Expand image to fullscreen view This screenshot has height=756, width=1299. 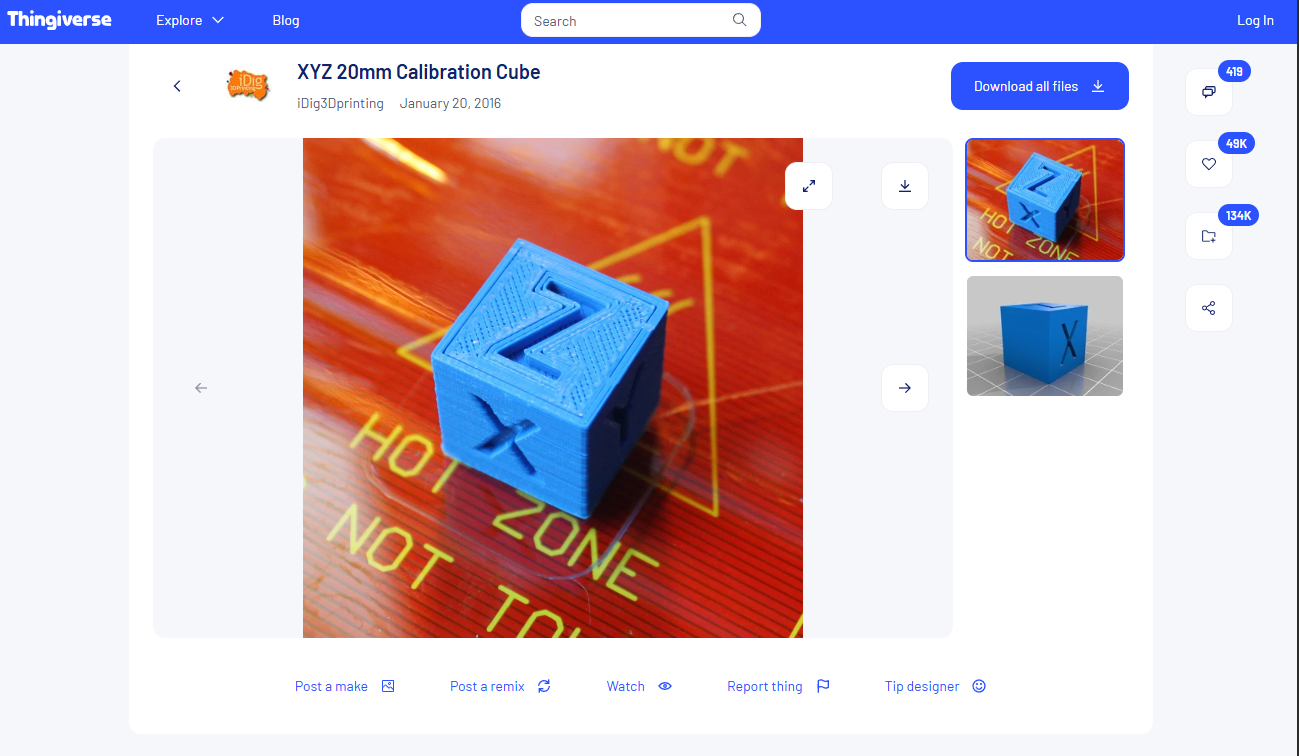click(x=808, y=186)
